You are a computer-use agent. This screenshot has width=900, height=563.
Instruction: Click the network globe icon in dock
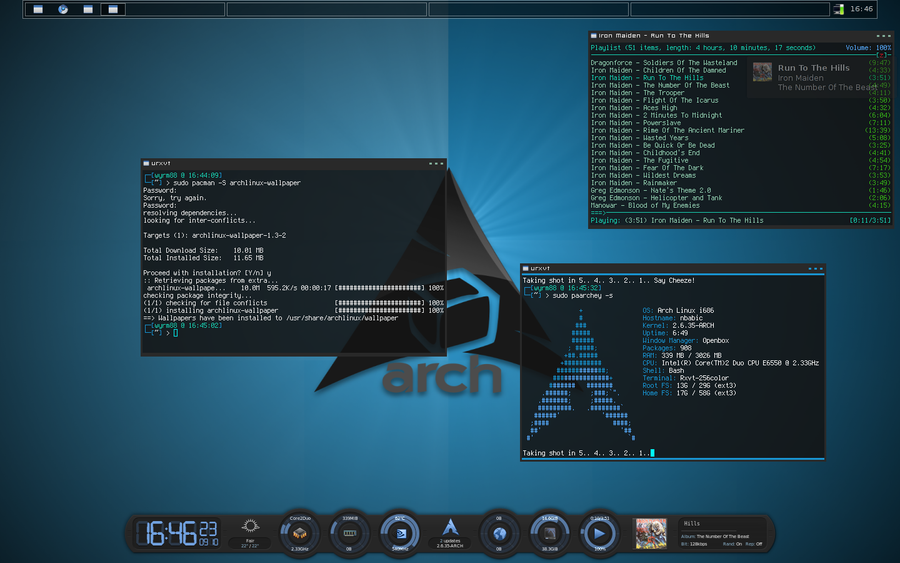[x=498, y=534]
